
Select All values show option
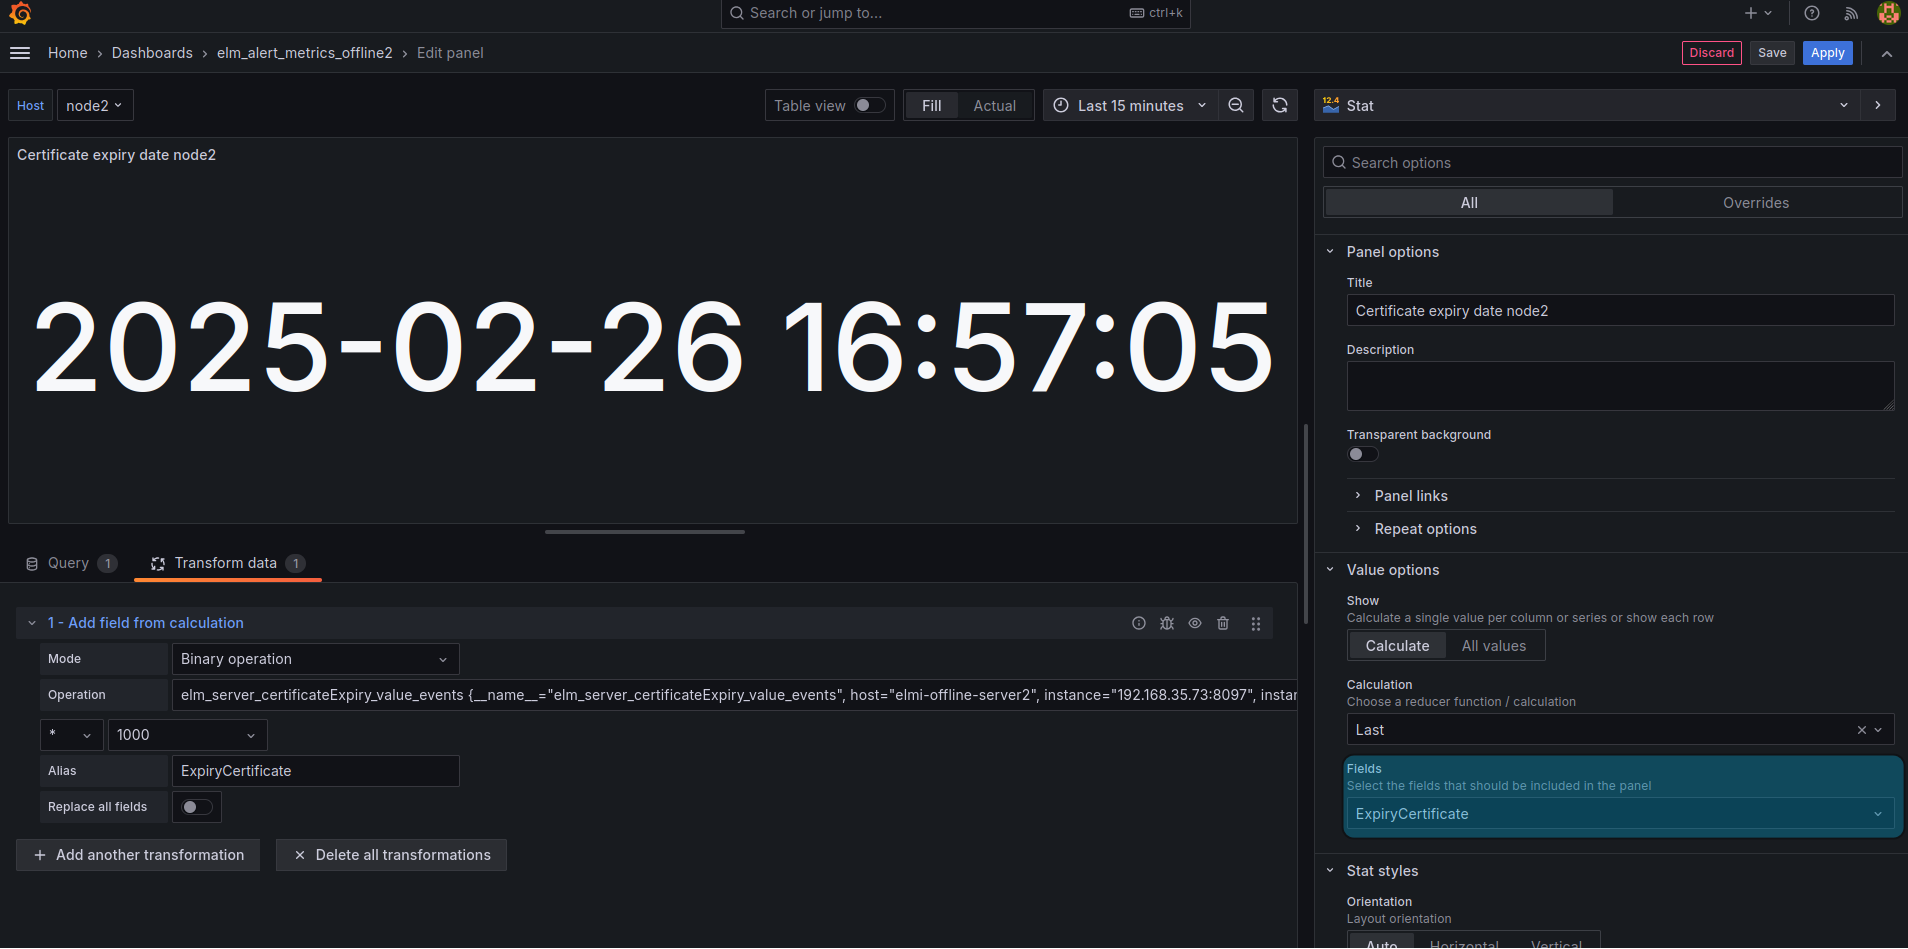click(1494, 646)
